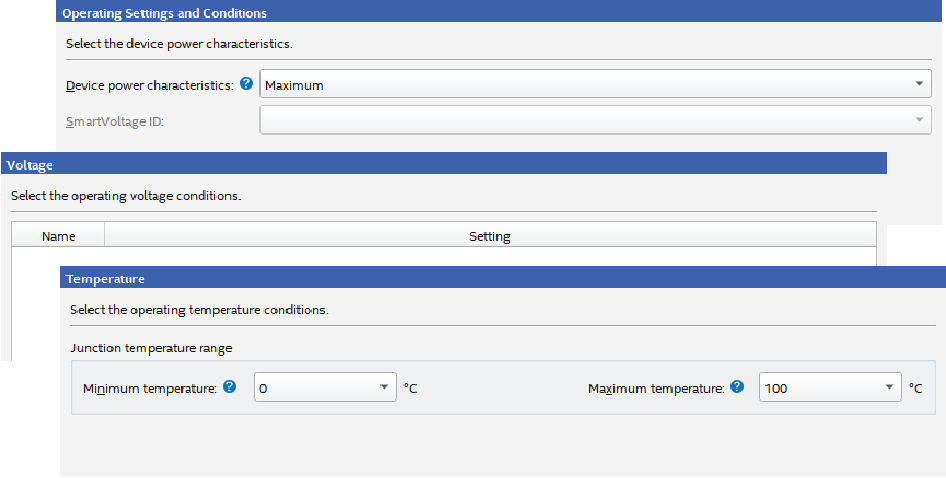
Task: Click the 'Maximum' value in power characteristics box
Action: point(295,85)
